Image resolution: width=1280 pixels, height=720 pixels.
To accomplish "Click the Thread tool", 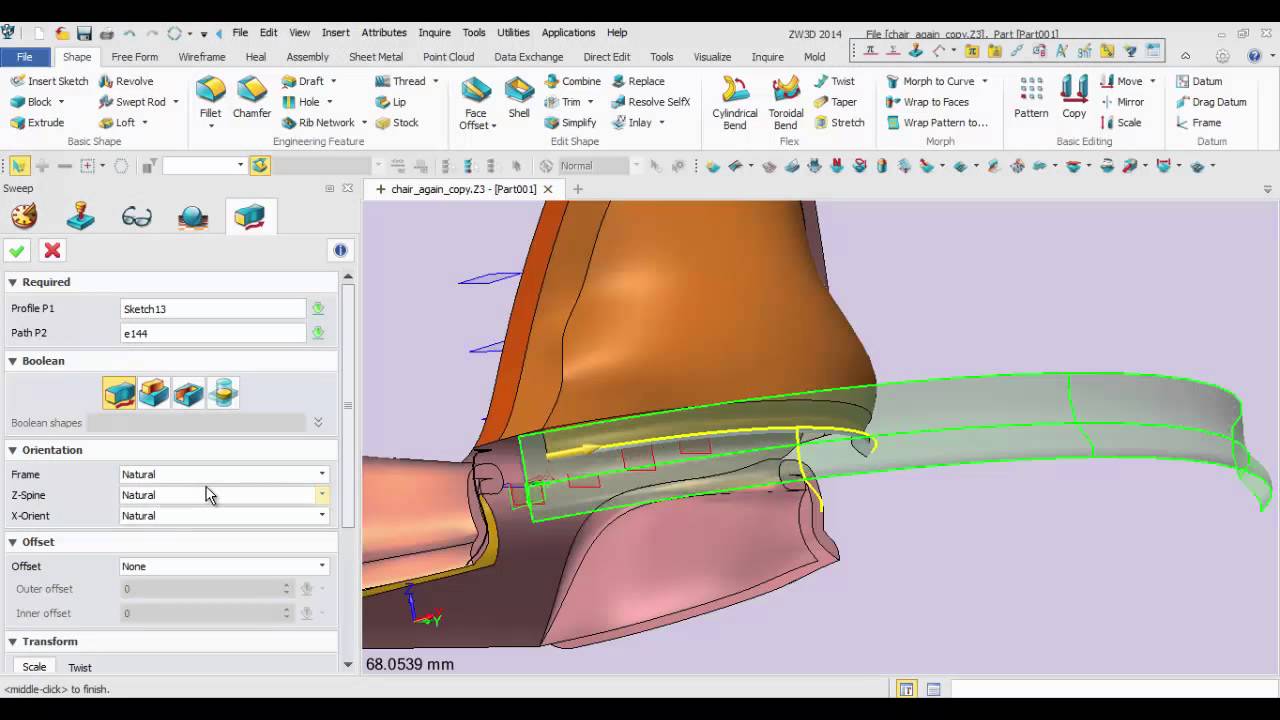I will pyautogui.click(x=401, y=81).
